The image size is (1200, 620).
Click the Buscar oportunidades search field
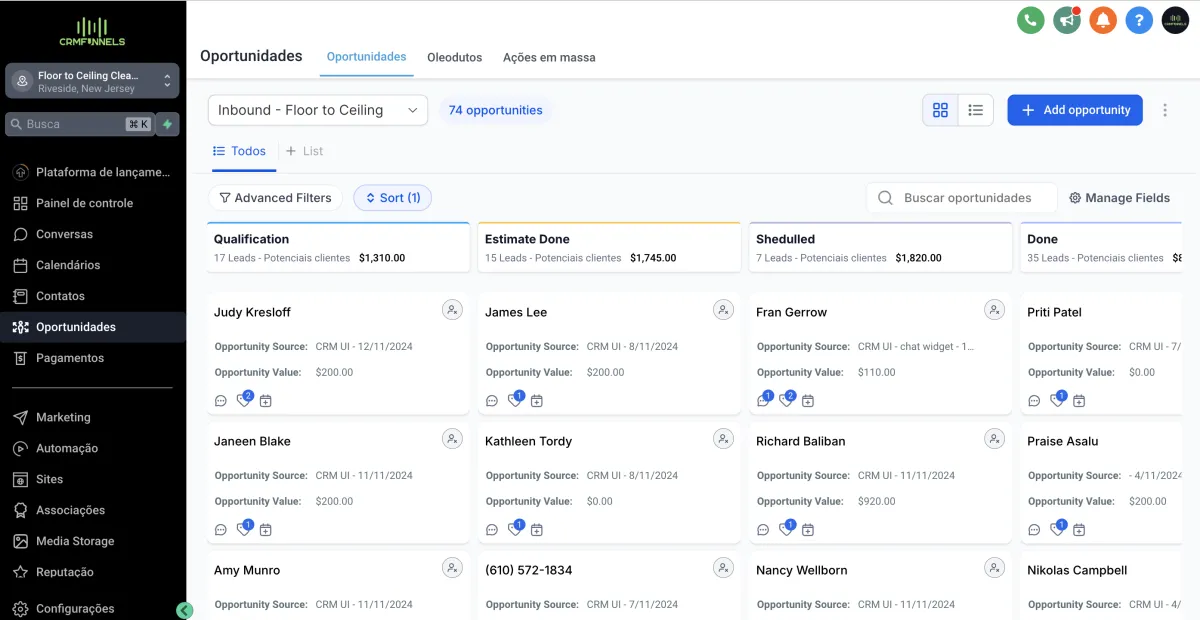(x=961, y=198)
